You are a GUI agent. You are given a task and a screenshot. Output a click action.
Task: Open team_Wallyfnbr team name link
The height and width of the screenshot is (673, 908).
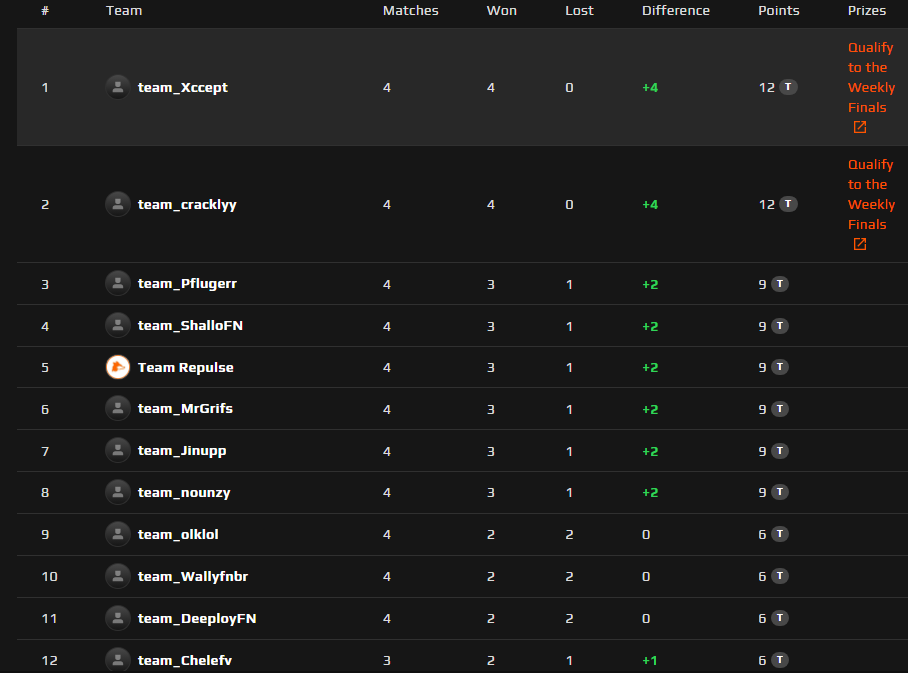pos(193,576)
